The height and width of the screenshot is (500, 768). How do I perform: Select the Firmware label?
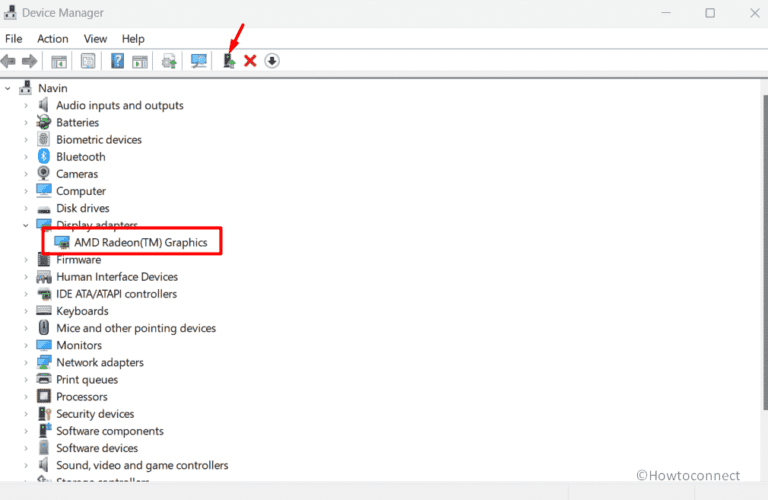click(x=79, y=260)
